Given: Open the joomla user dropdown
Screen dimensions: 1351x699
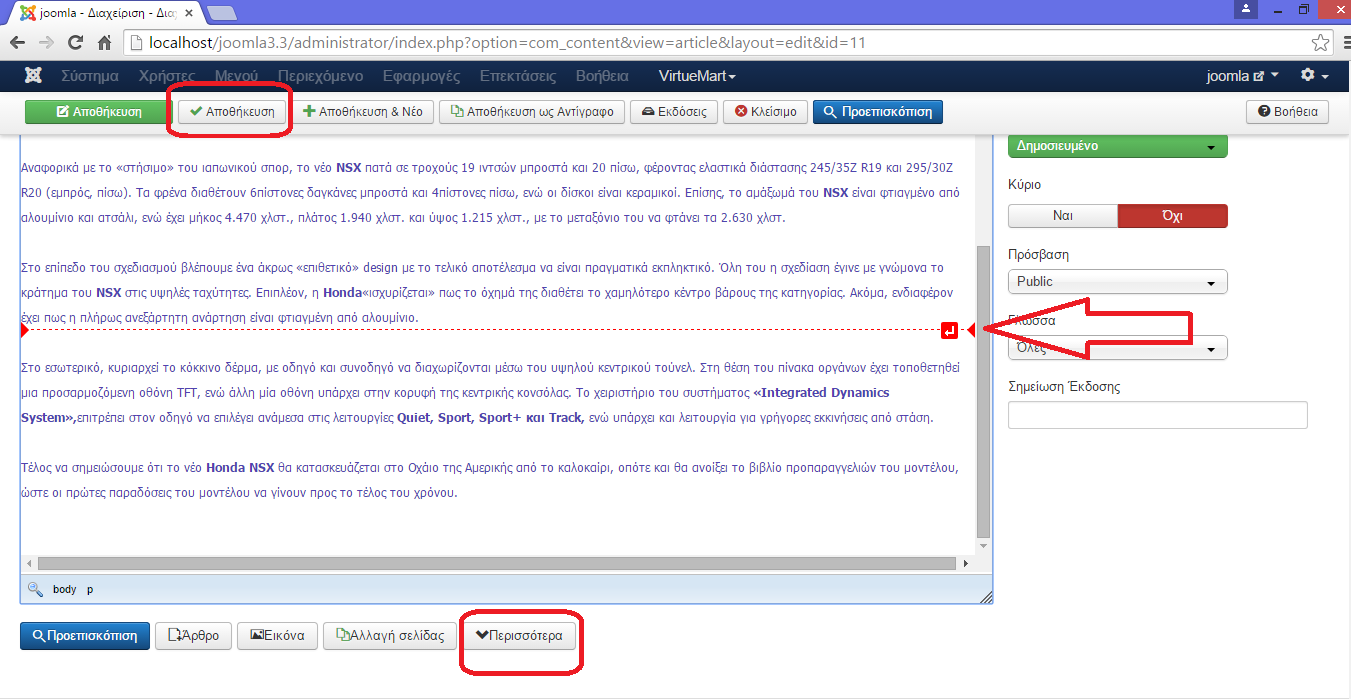Looking at the screenshot, I should [x=1243, y=76].
